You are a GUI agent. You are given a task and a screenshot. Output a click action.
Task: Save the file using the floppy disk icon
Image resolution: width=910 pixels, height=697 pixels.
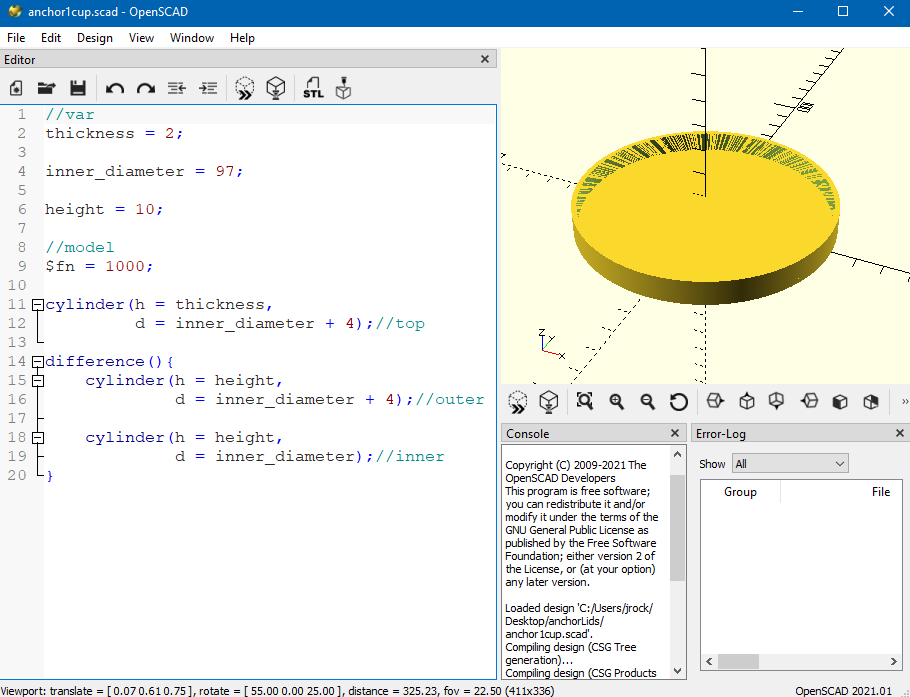pyautogui.click(x=77, y=88)
